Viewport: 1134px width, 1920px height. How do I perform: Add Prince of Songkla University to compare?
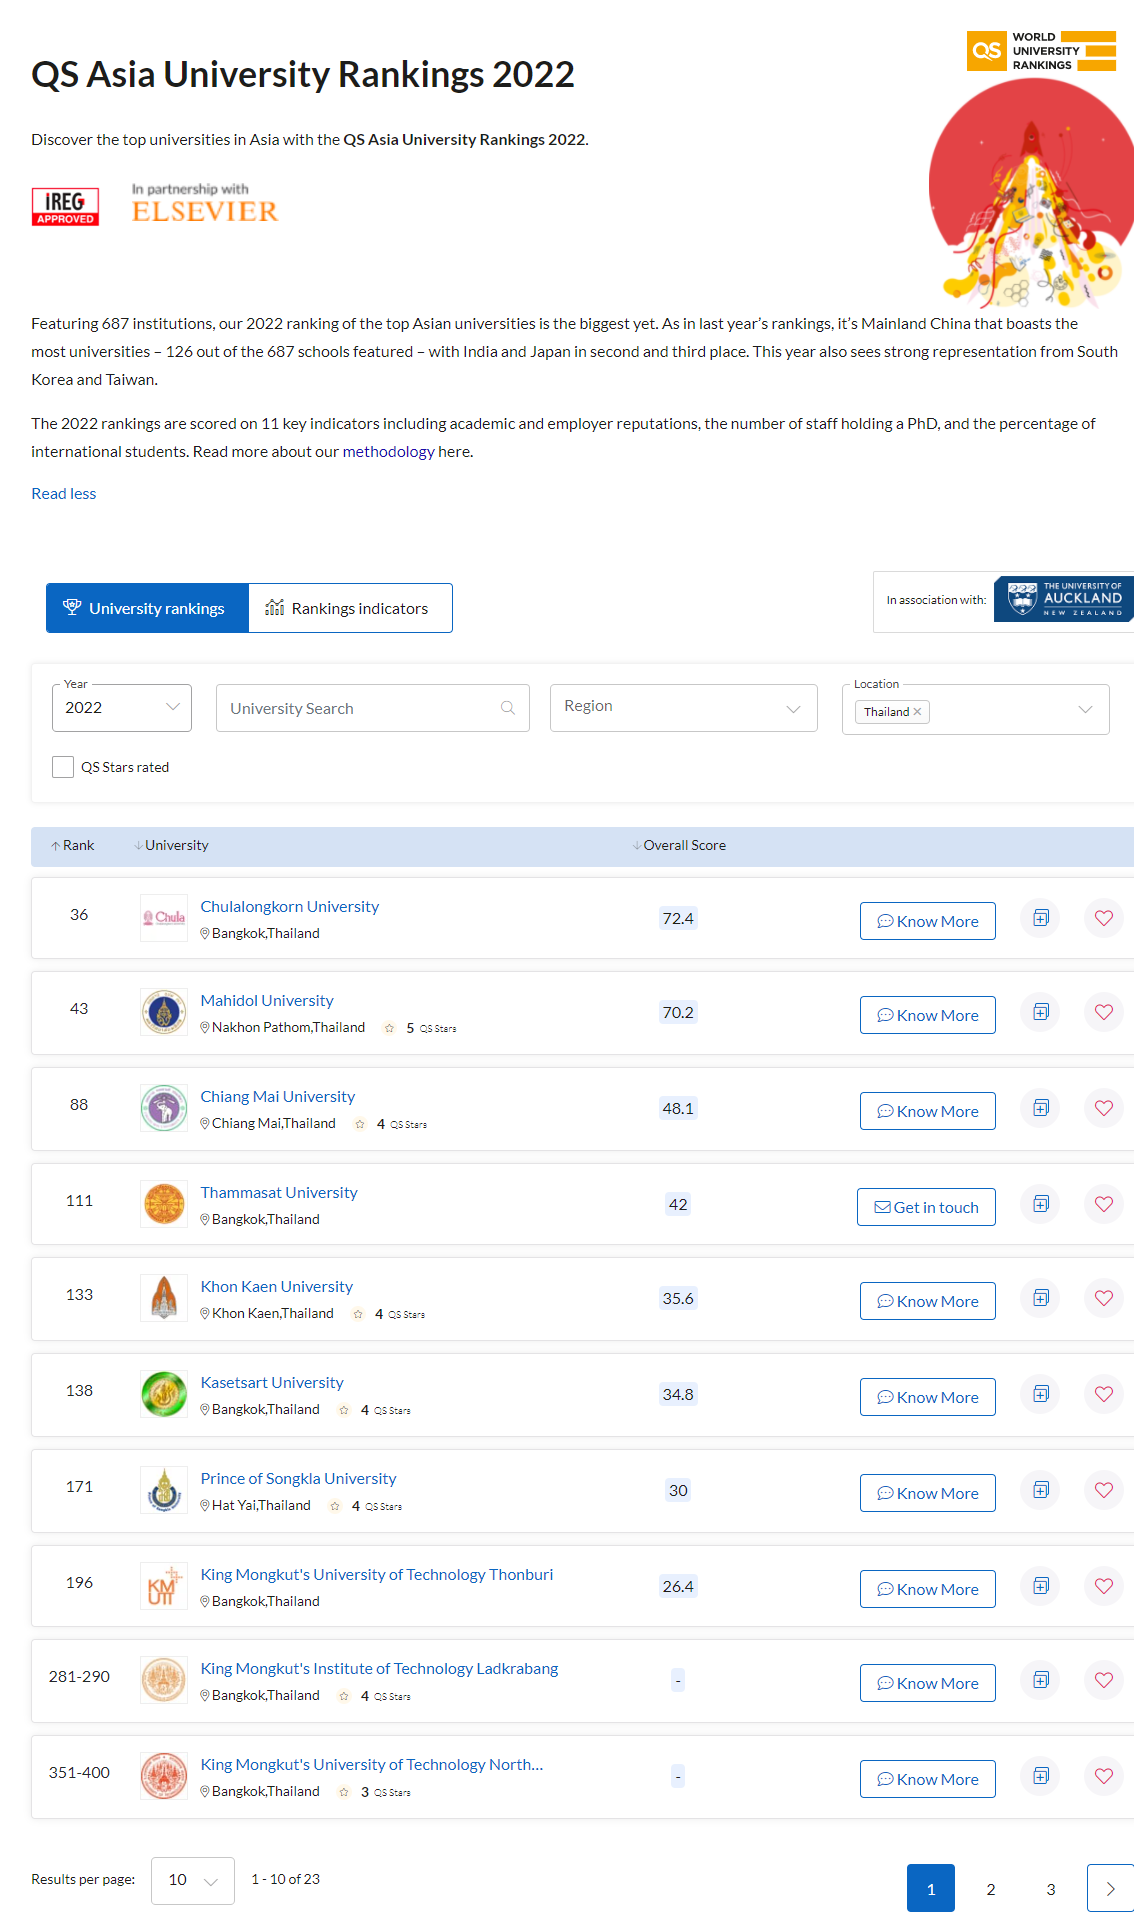click(x=1041, y=1490)
